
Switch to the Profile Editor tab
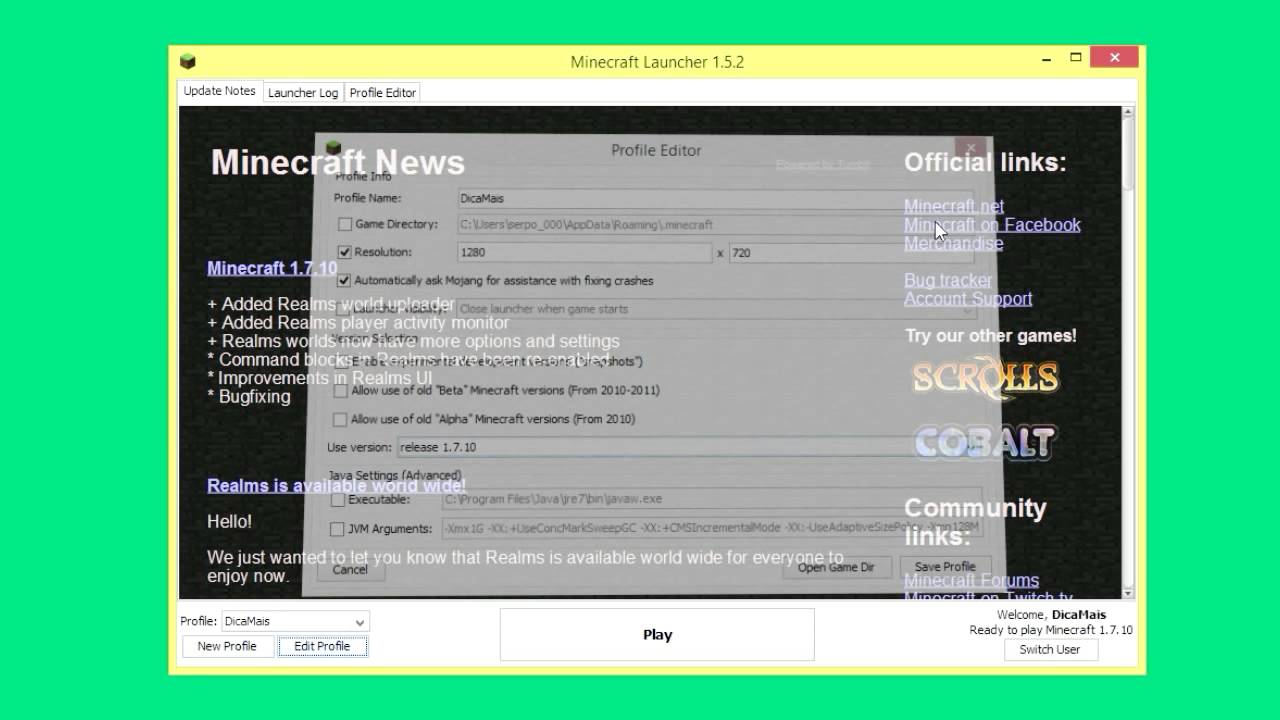[383, 93]
